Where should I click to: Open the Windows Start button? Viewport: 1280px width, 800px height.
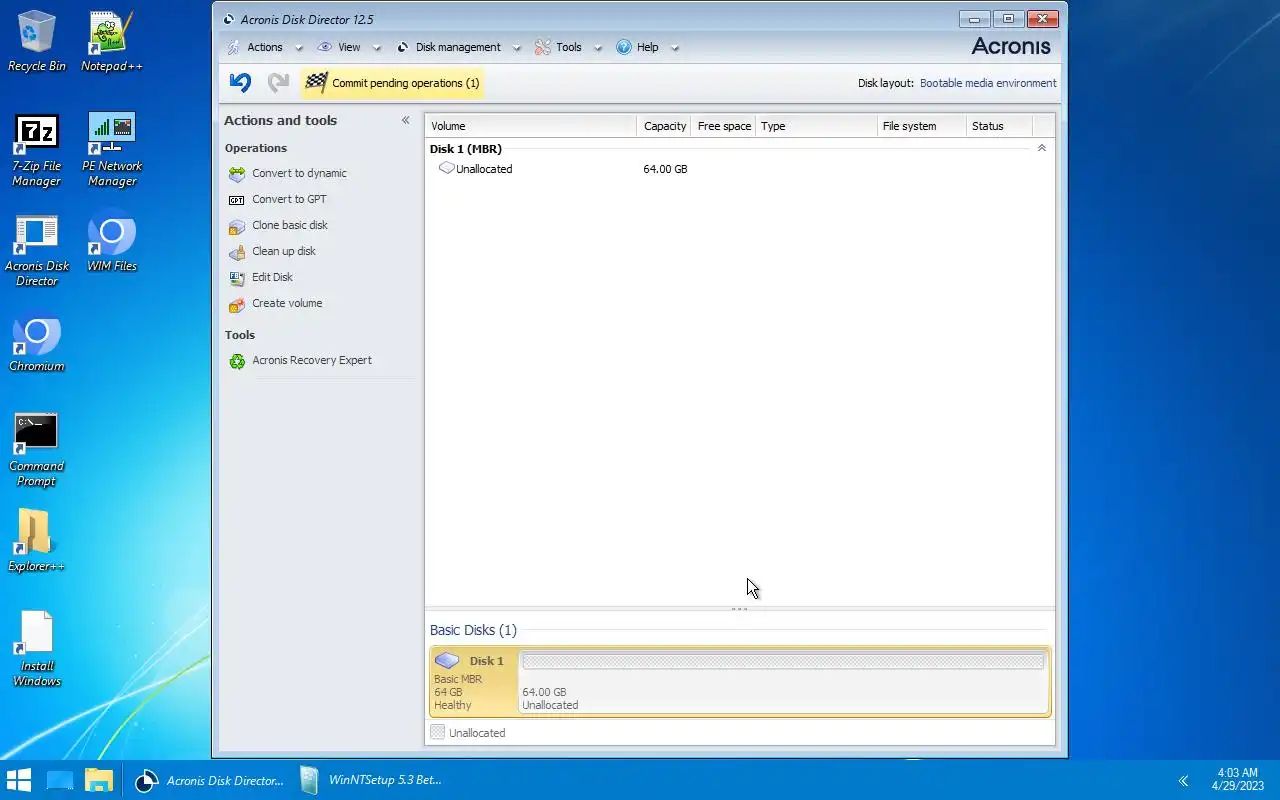(18, 780)
